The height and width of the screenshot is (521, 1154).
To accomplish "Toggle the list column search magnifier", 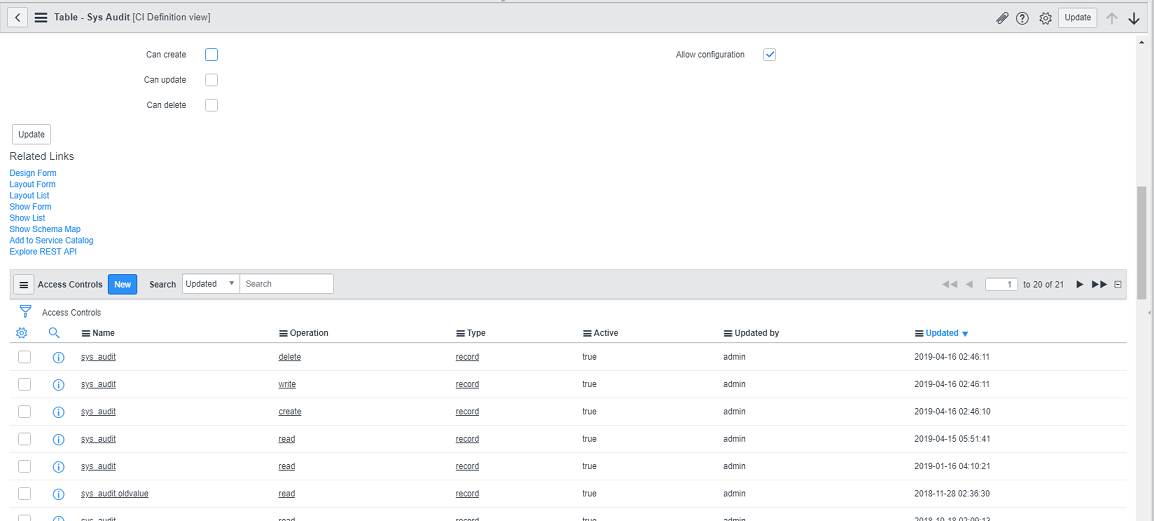I will coord(55,333).
